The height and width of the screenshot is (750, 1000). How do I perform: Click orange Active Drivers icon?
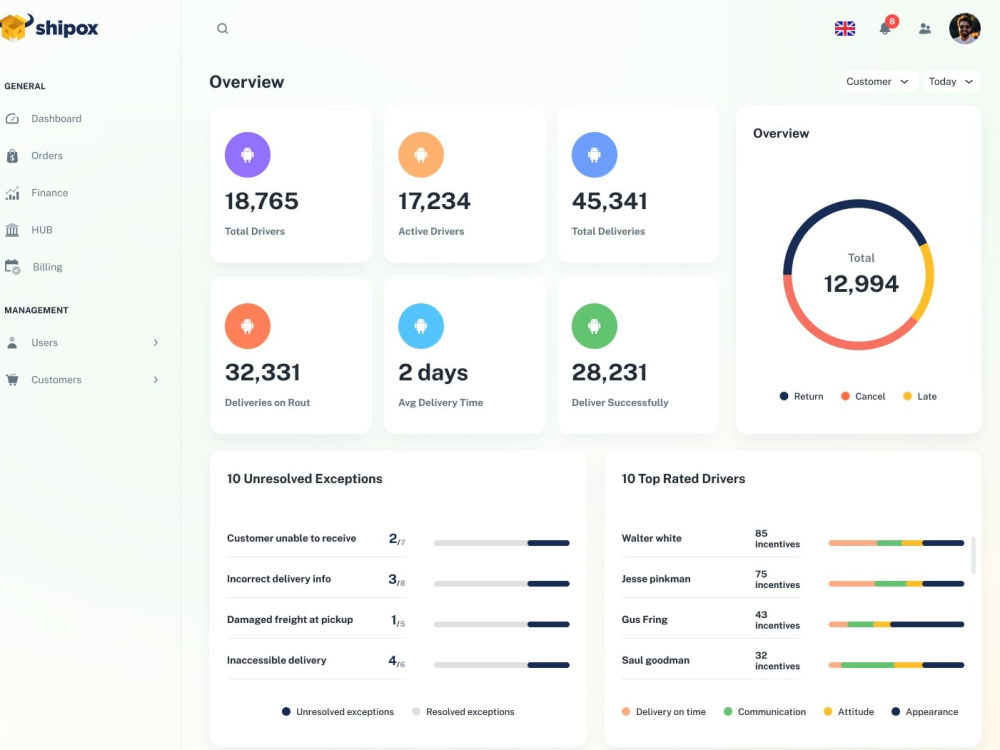[421, 155]
